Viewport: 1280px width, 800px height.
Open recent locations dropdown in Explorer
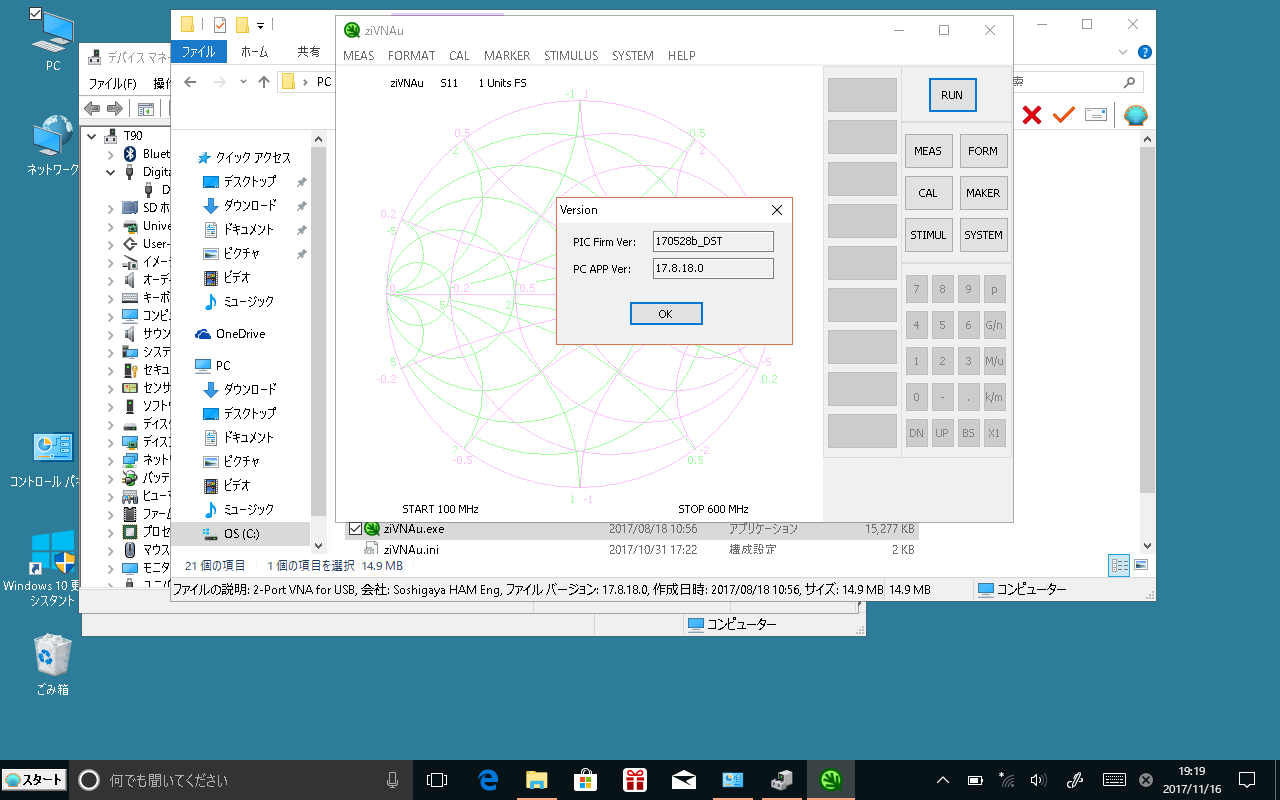[x=243, y=82]
